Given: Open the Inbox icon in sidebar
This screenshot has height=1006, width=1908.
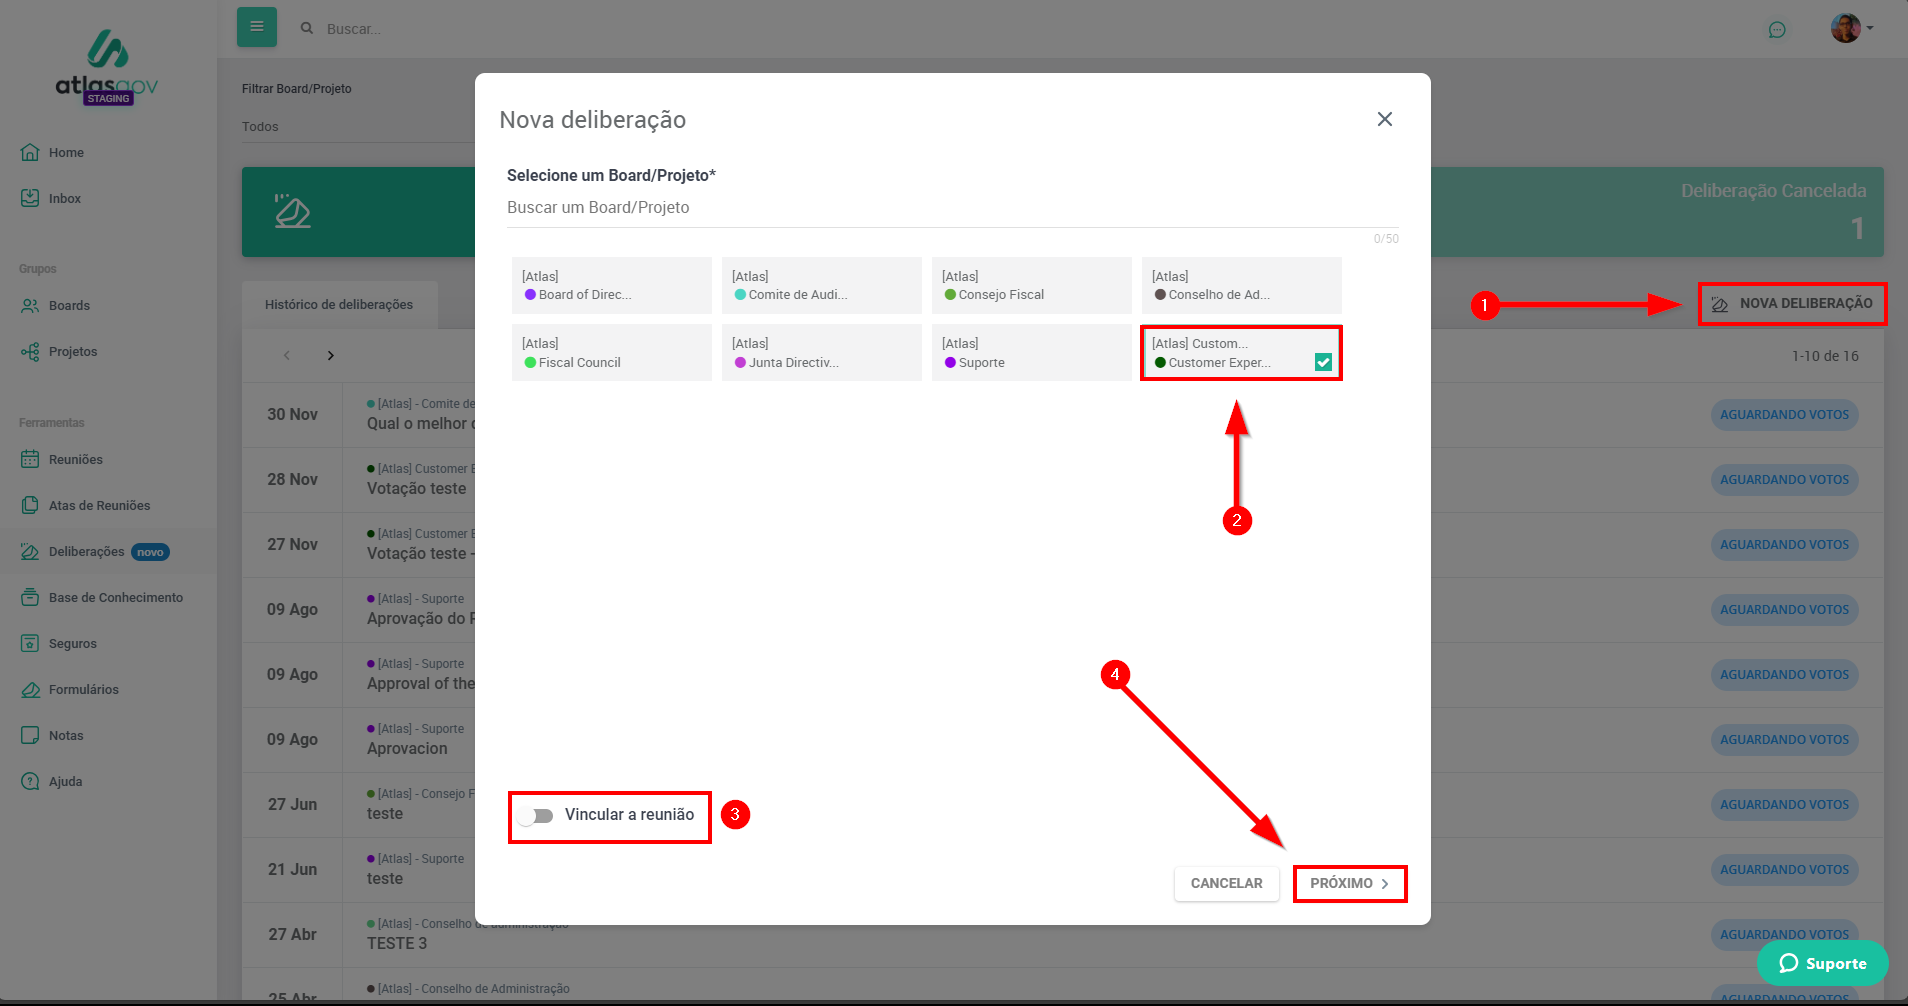Looking at the screenshot, I should coord(30,198).
